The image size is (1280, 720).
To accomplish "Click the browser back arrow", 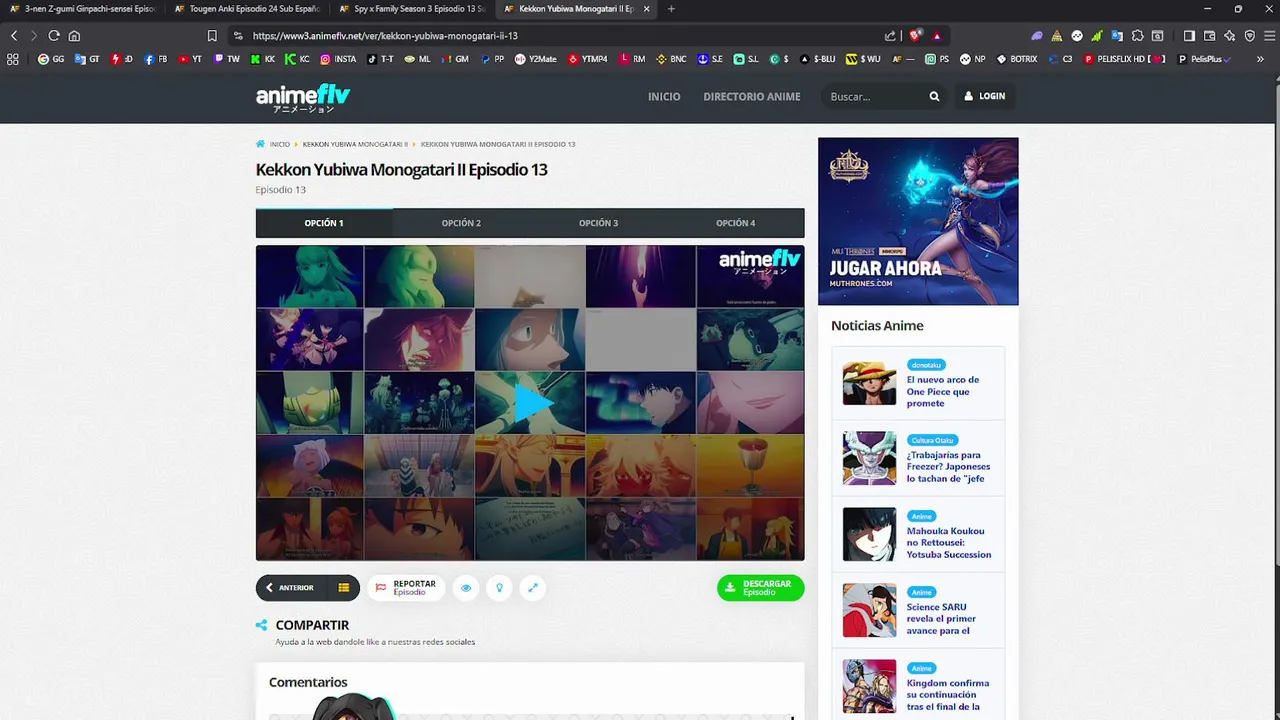I will pyautogui.click(x=14, y=36).
